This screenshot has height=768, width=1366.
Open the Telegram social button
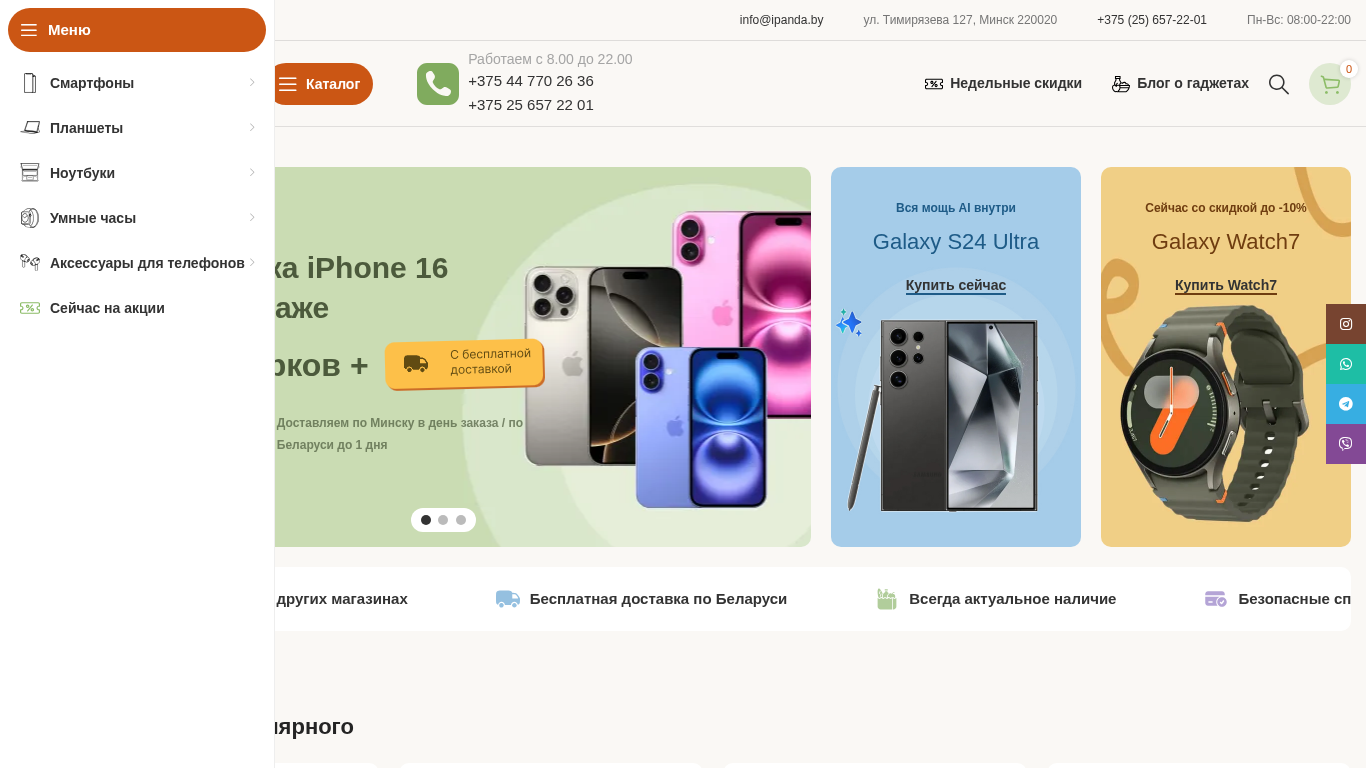coord(1346,404)
